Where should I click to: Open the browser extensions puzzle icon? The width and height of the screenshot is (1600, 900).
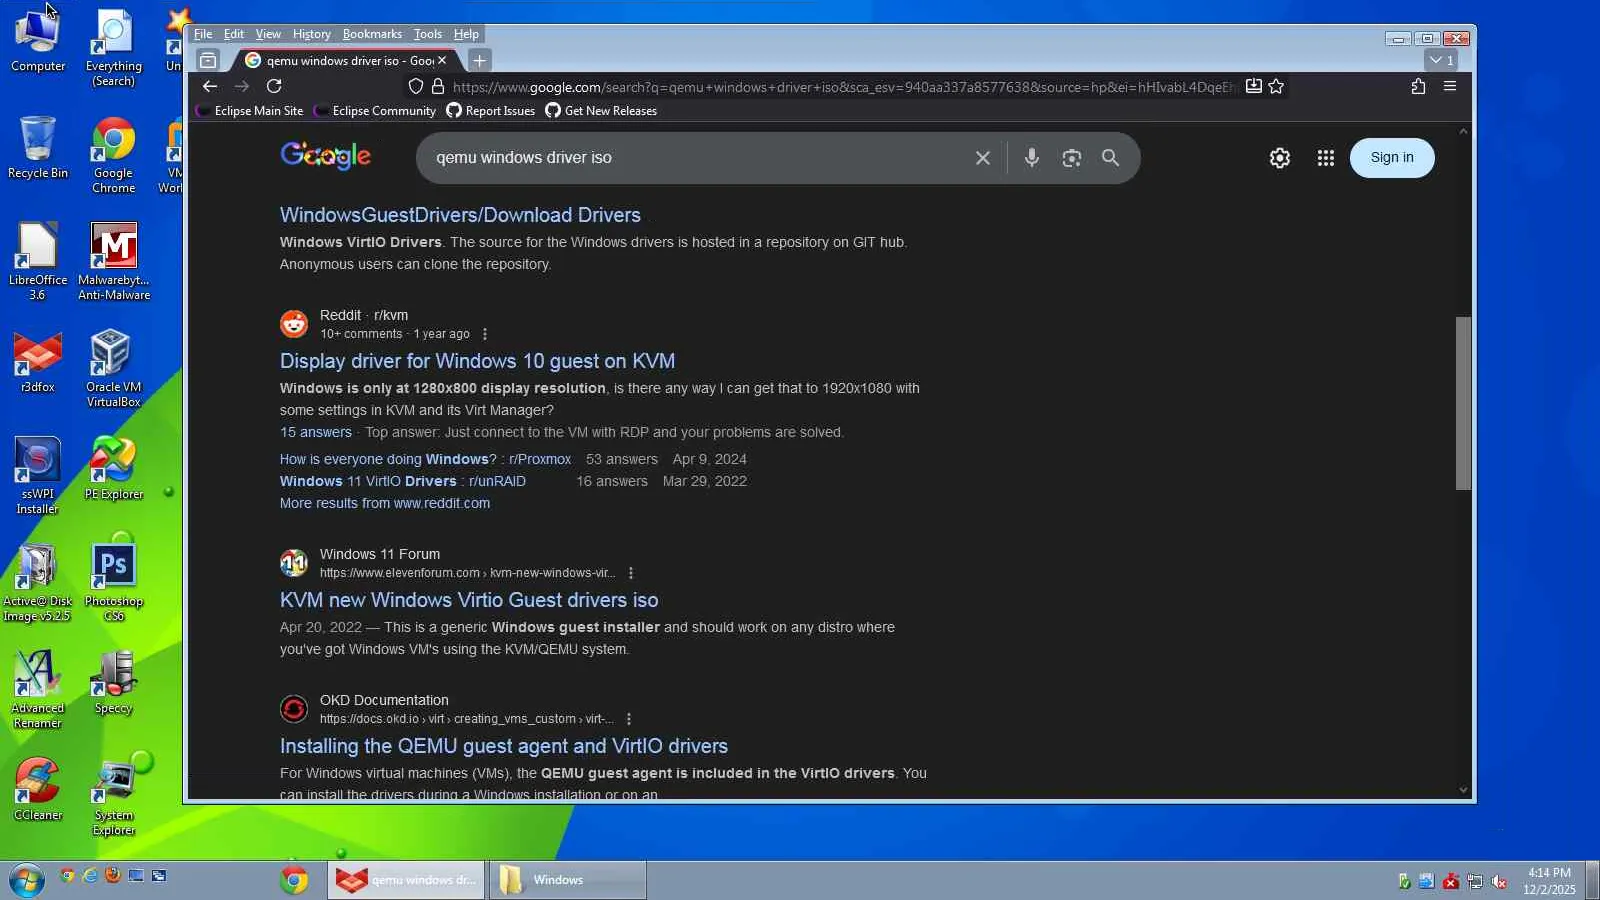[1418, 87]
